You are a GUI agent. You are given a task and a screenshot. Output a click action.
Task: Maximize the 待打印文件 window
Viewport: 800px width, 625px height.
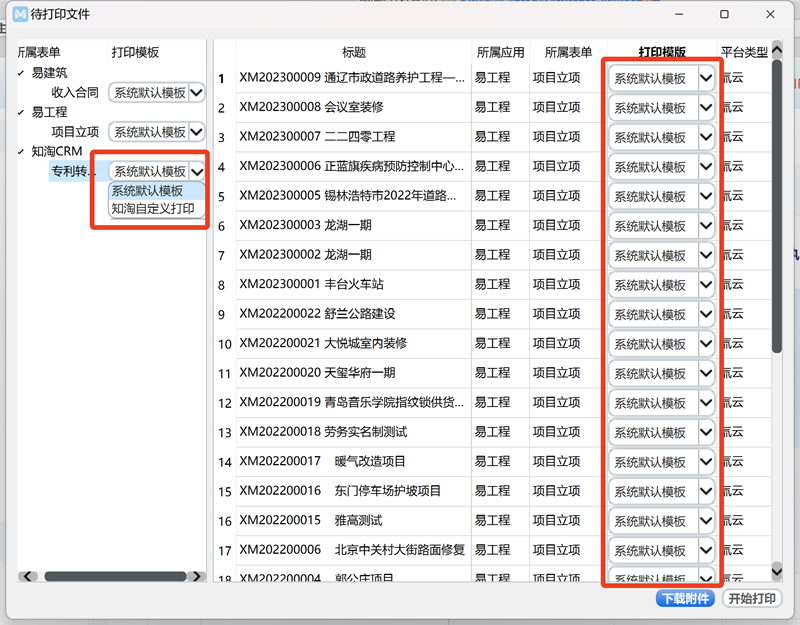click(x=724, y=14)
